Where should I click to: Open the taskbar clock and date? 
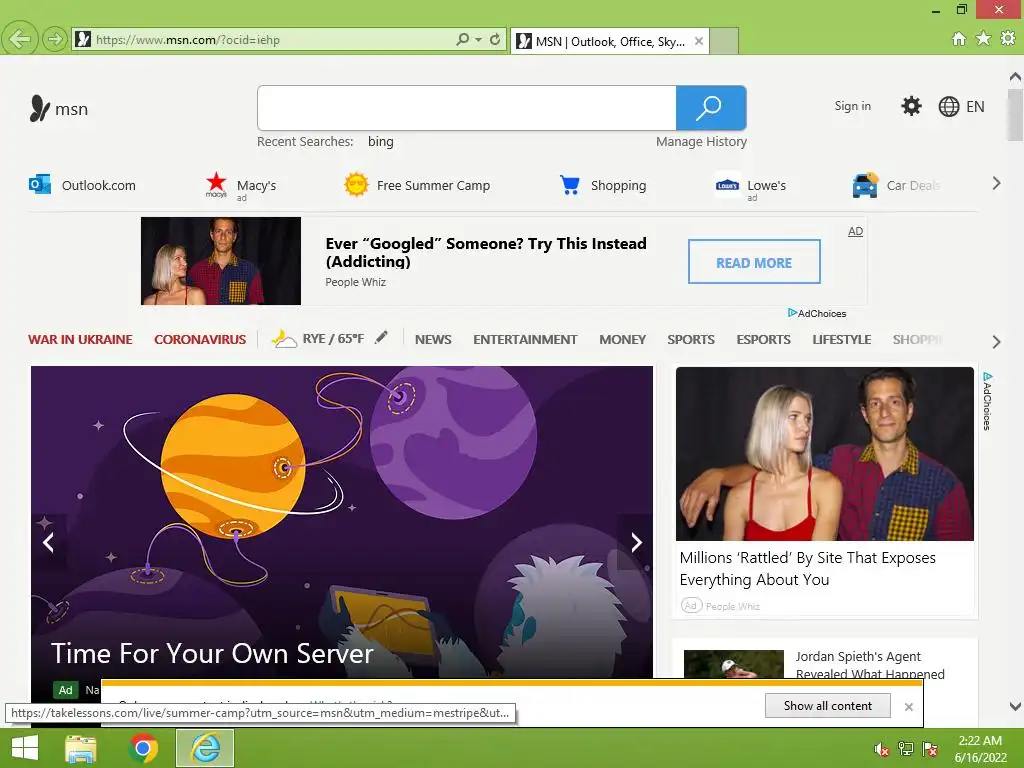point(980,749)
